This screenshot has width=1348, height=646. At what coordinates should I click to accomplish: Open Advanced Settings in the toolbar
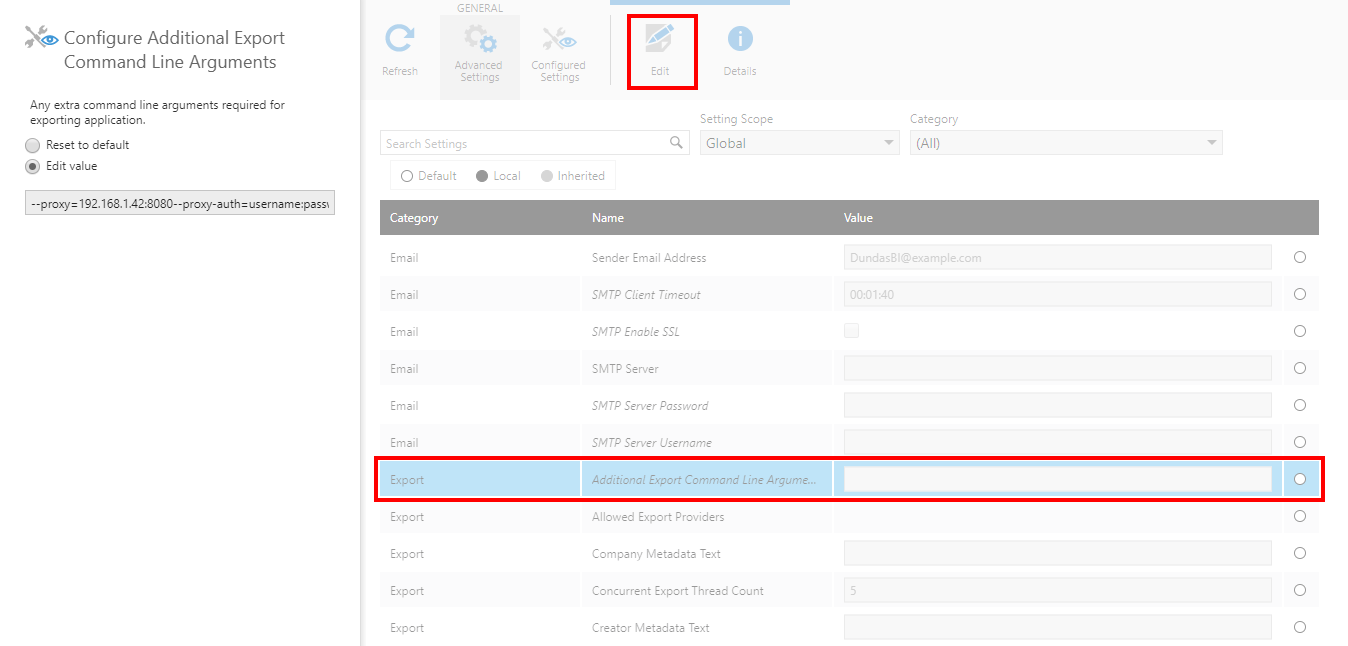[x=479, y=55]
